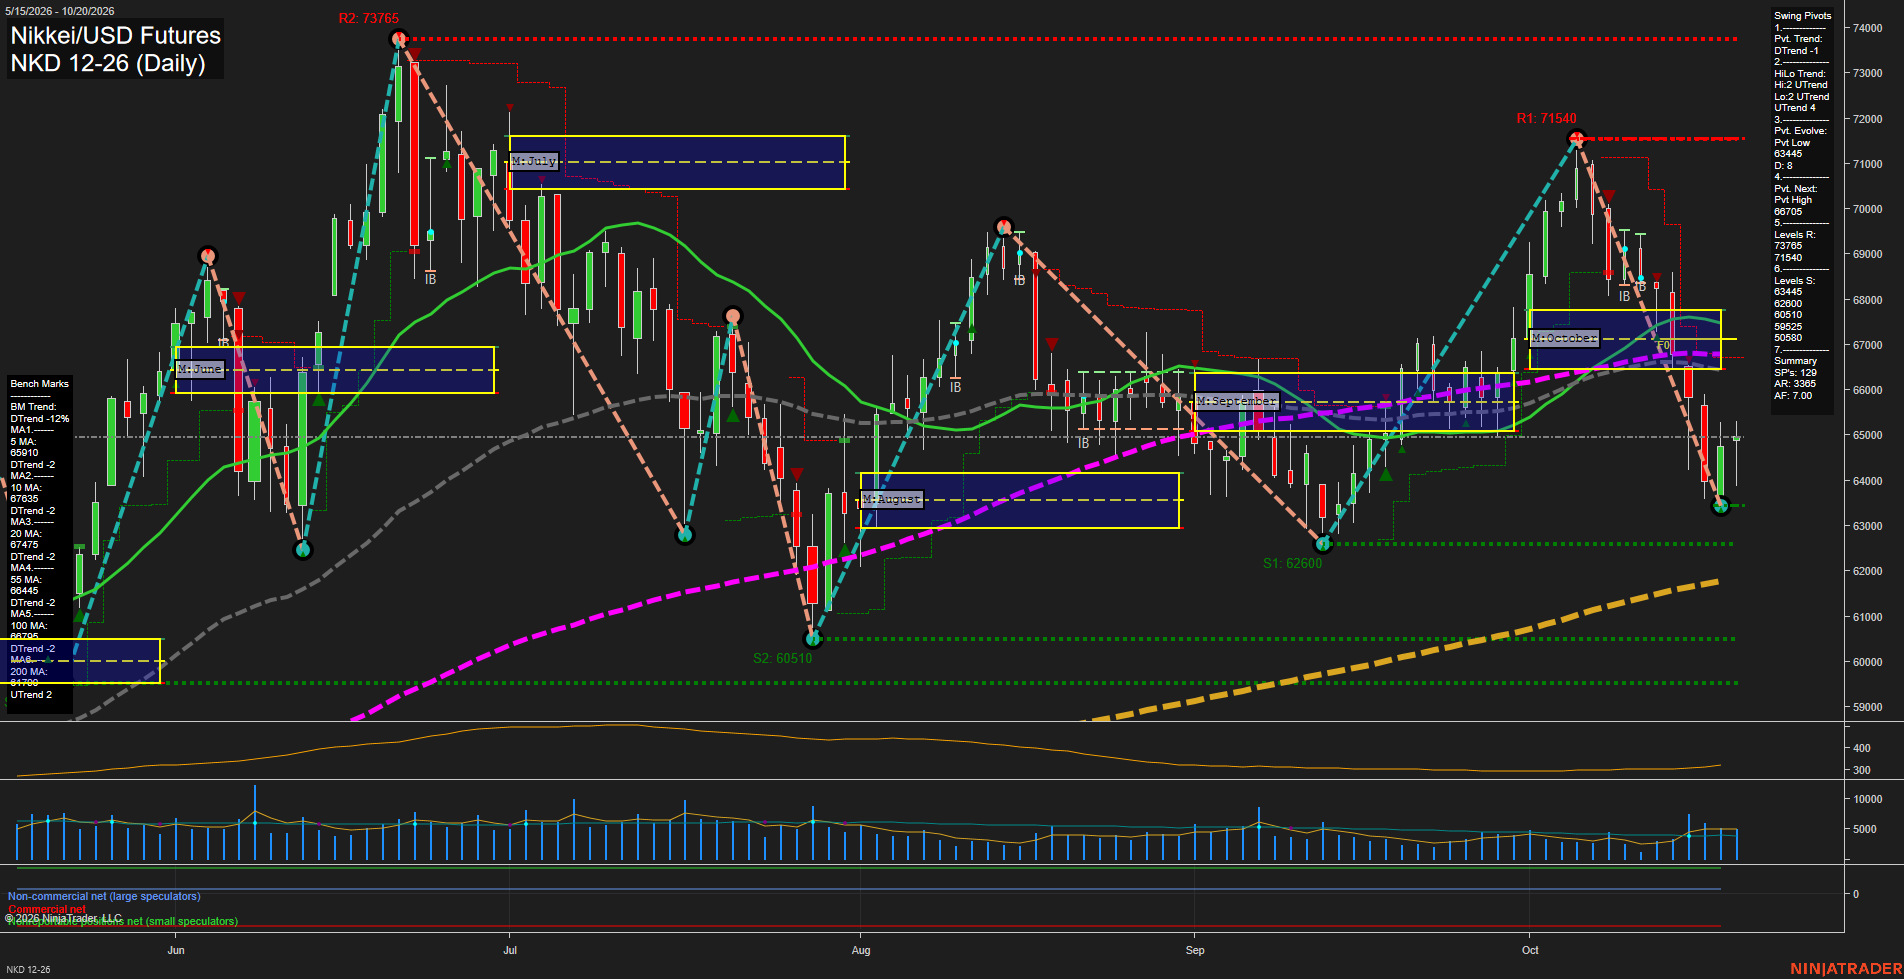This screenshot has height=979, width=1904.
Task: Click the Jul label on the time axis
Action: (x=510, y=950)
